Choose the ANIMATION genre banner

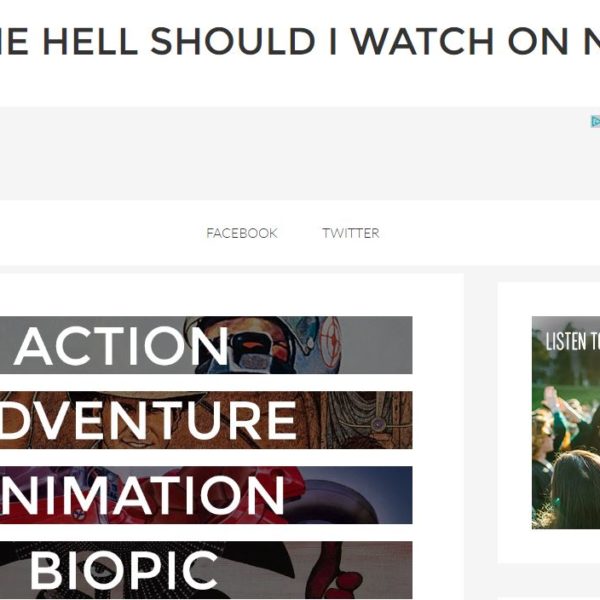click(x=206, y=495)
